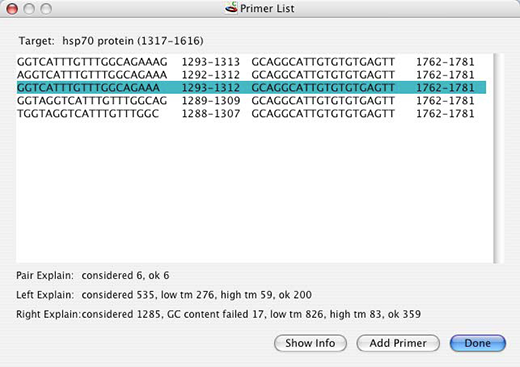Select primer row AGGTCATTTGTTTGGCAGAAA

(251, 75)
